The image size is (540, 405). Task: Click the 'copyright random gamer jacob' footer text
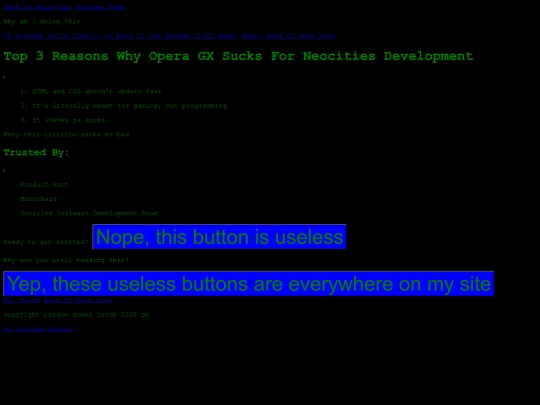76,315
